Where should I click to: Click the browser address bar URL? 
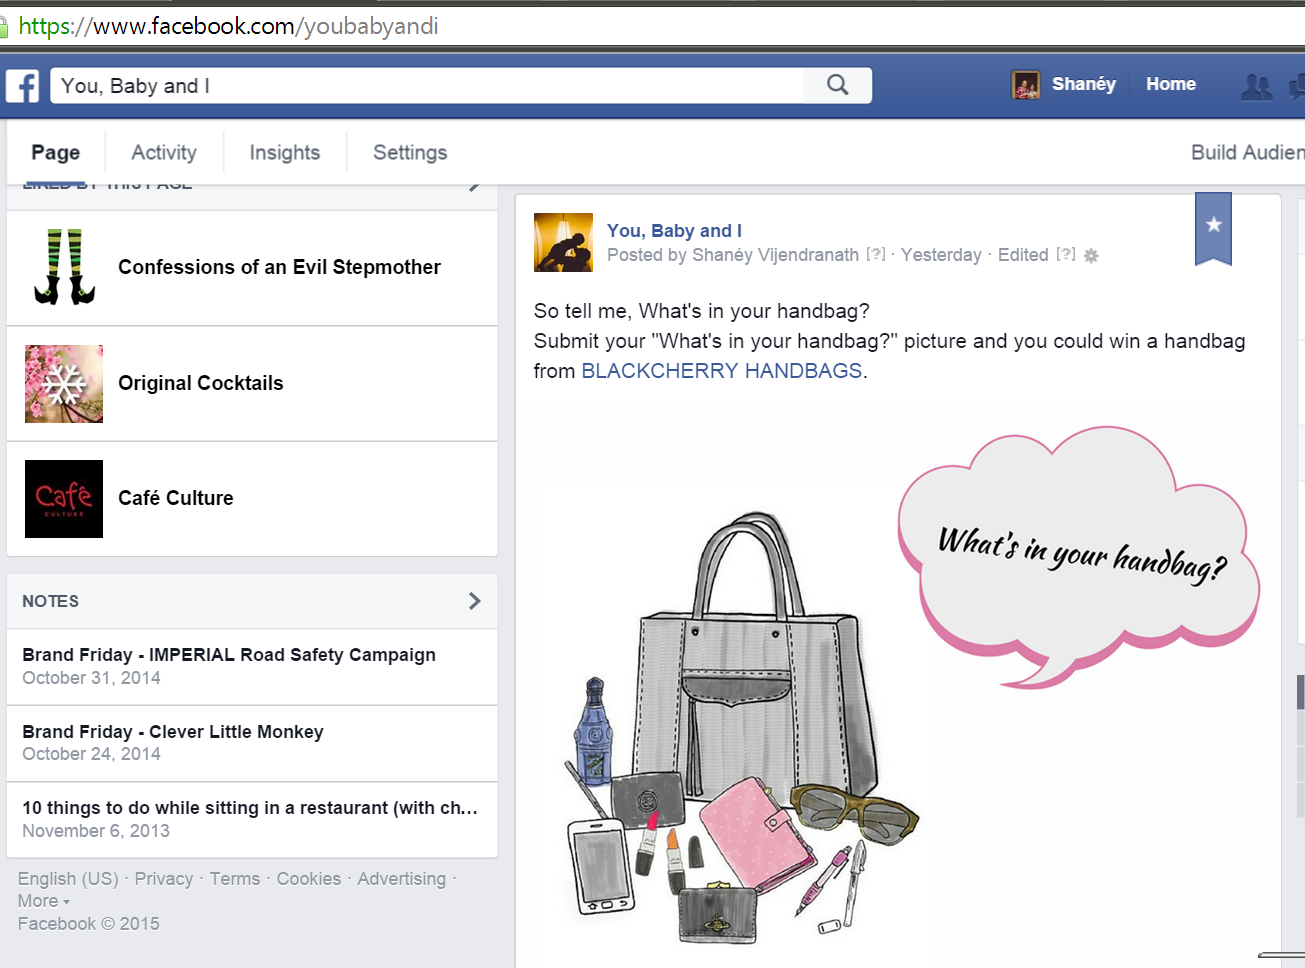(229, 26)
